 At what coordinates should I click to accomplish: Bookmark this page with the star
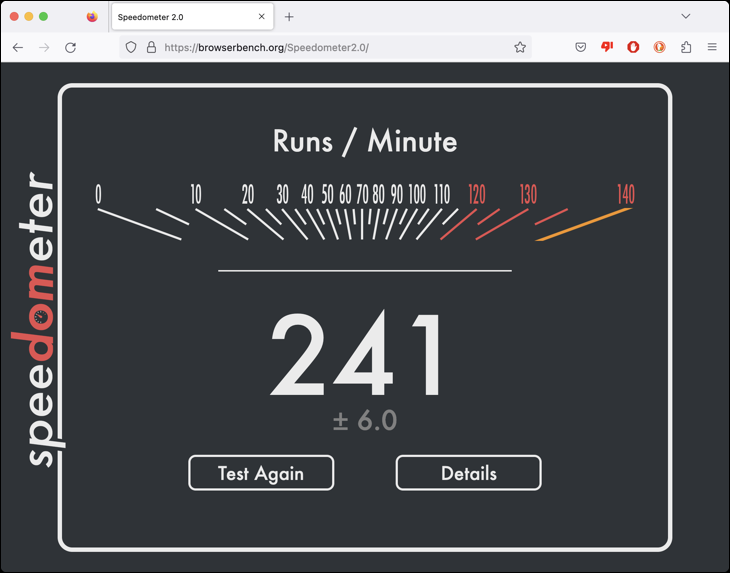pyautogui.click(x=520, y=47)
